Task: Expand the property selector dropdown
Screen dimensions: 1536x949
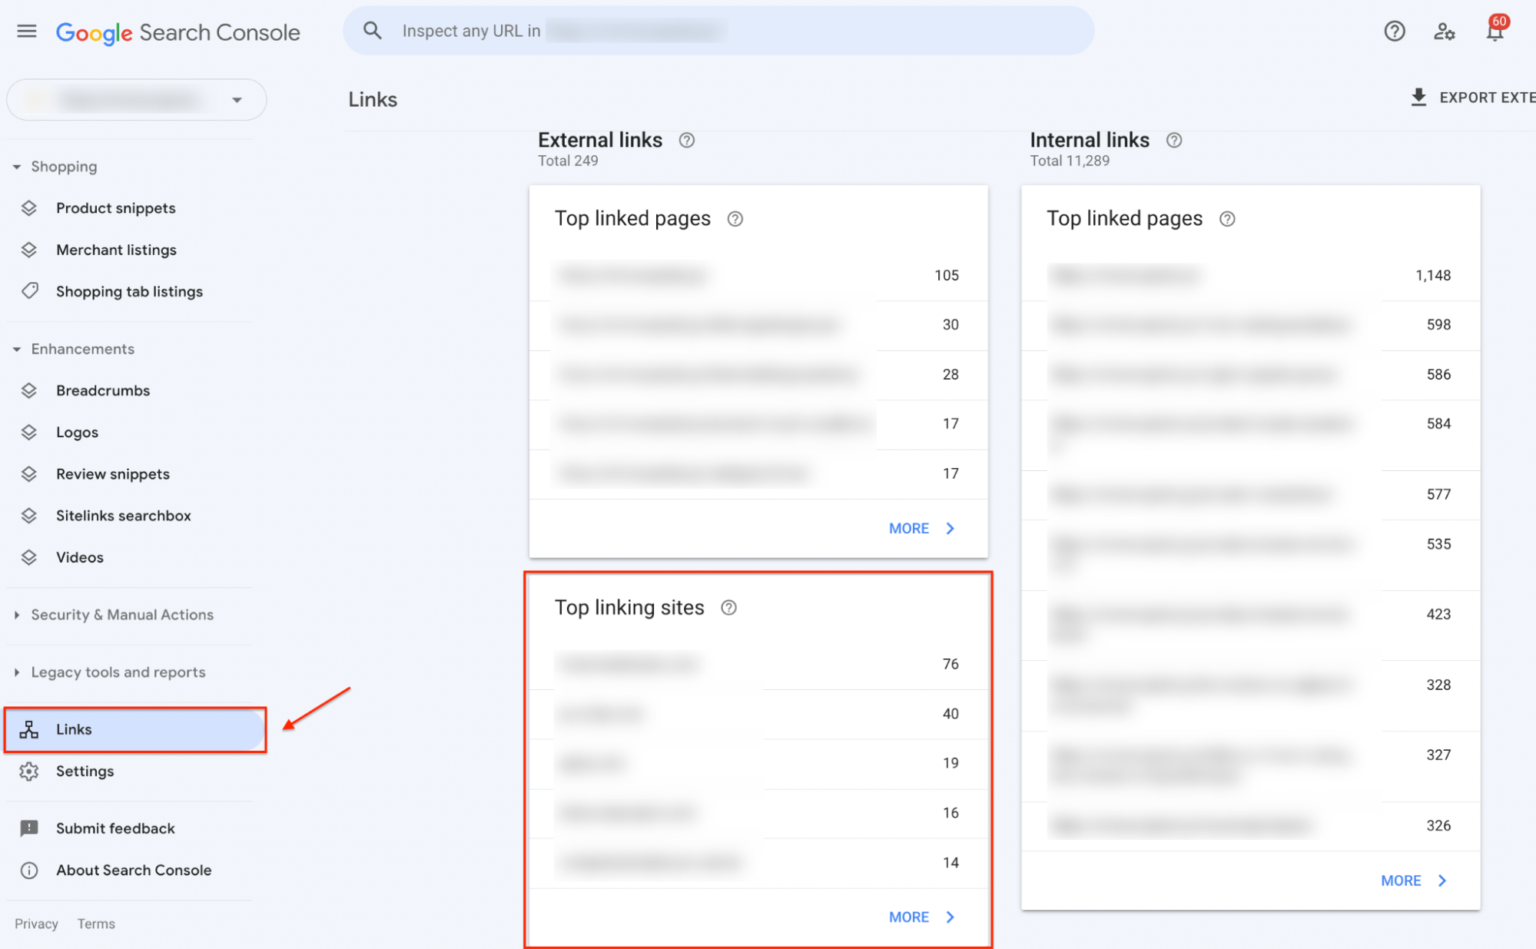Action: 237,100
